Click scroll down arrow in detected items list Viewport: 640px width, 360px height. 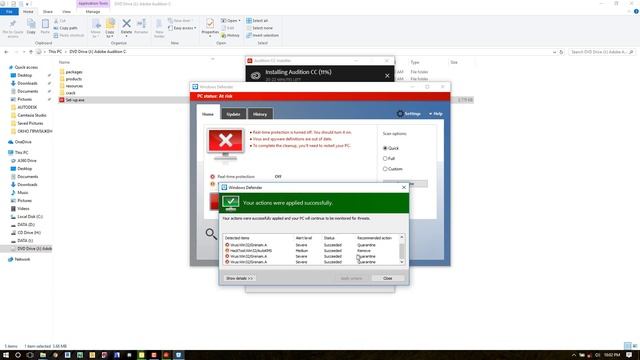[402, 262]
